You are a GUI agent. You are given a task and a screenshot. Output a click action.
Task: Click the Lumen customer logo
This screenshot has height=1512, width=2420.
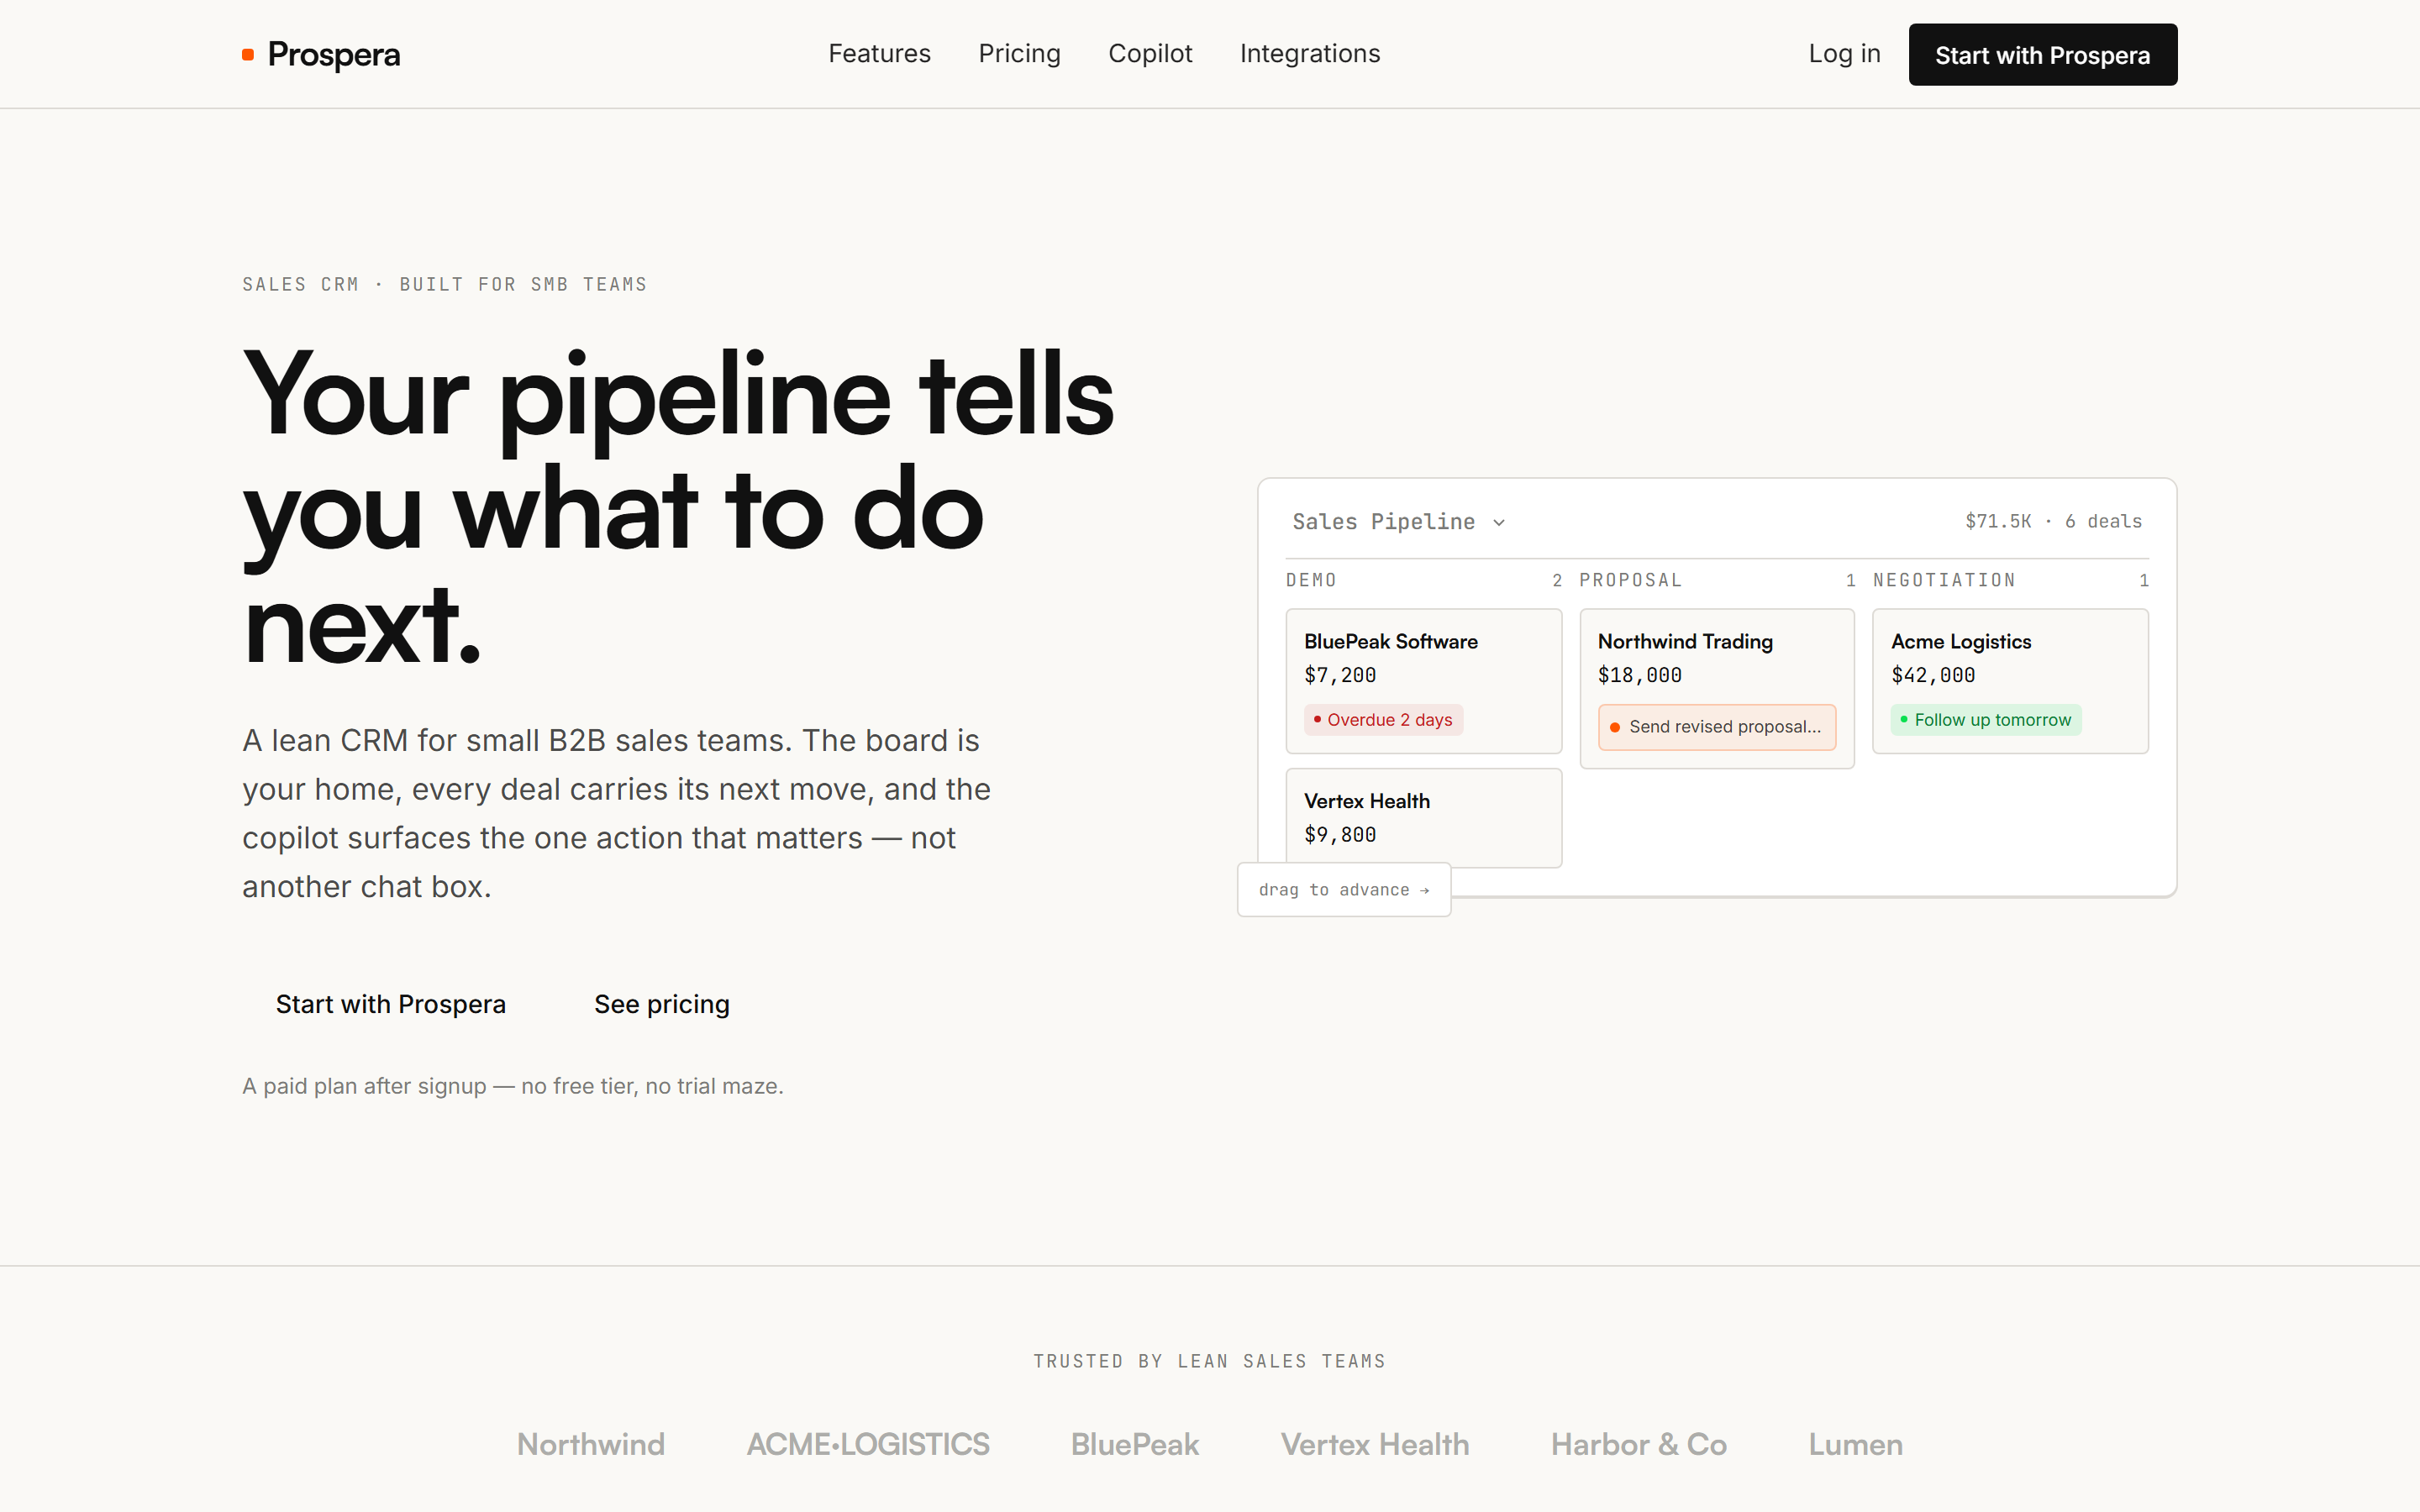coord(1855,1444)
